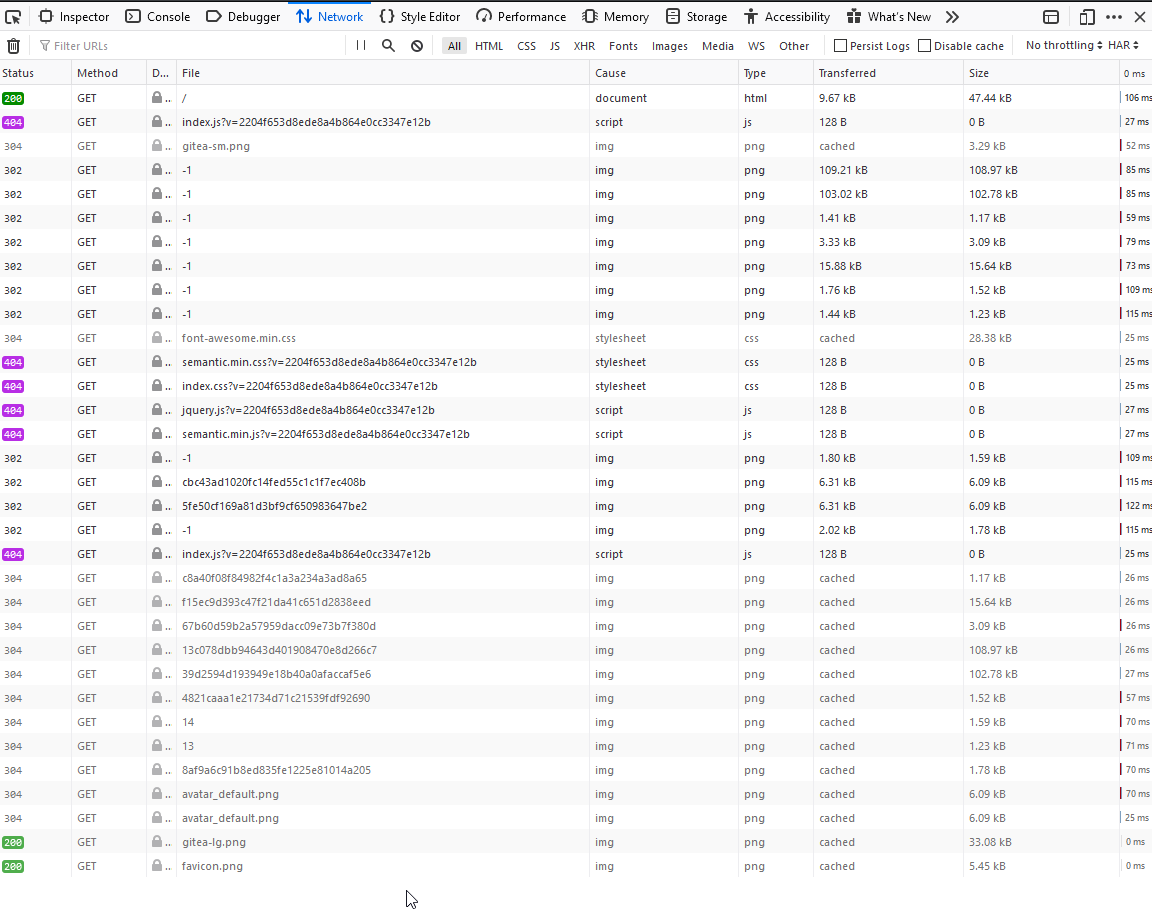Activate the element picker icon

[x=13, y=16]
